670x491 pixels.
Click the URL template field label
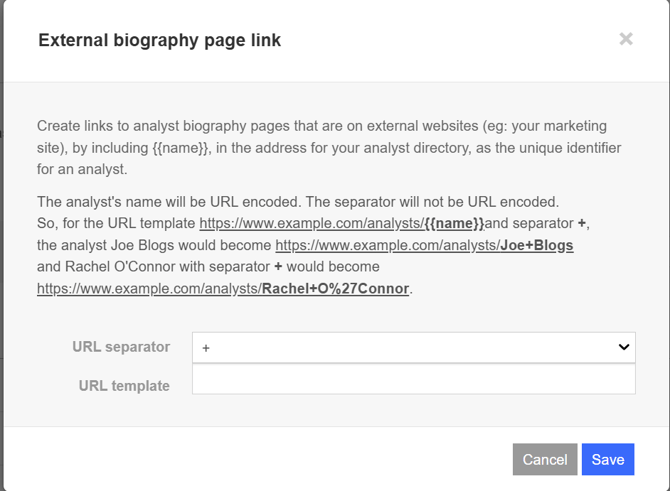pyautogui.click(x=124, y=385)
